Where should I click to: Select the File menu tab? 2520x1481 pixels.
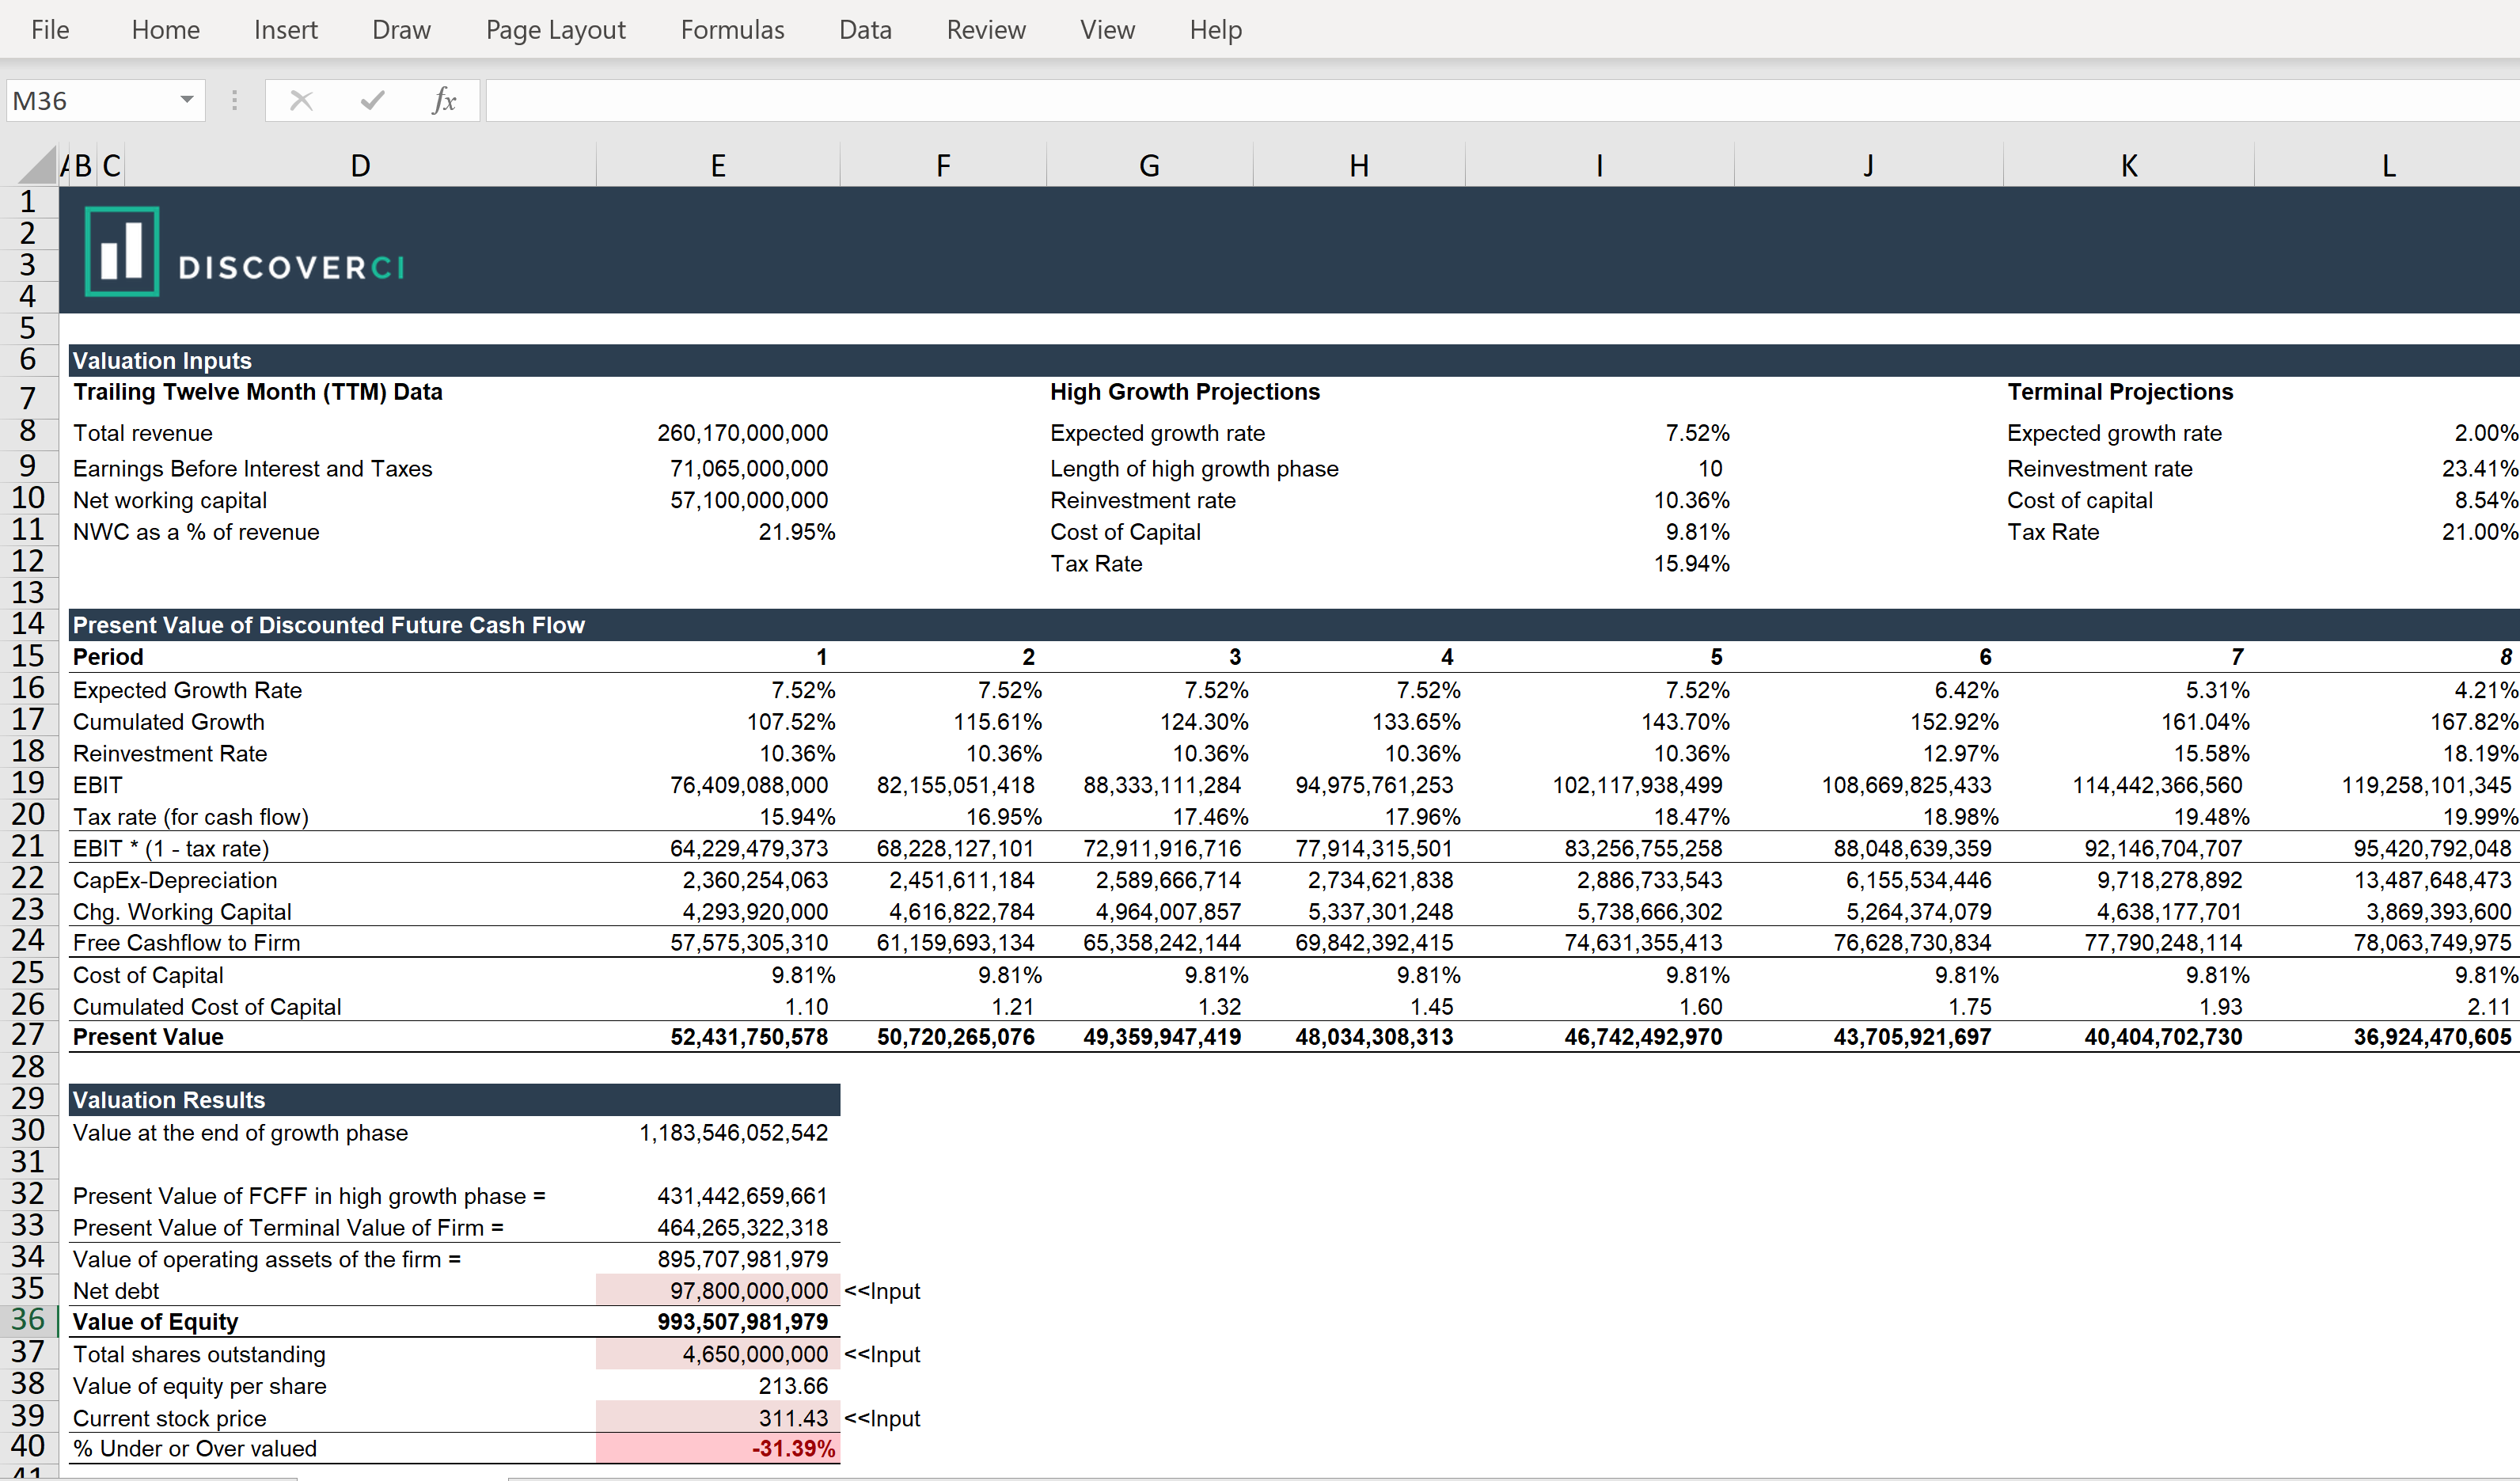pos(53,28)
